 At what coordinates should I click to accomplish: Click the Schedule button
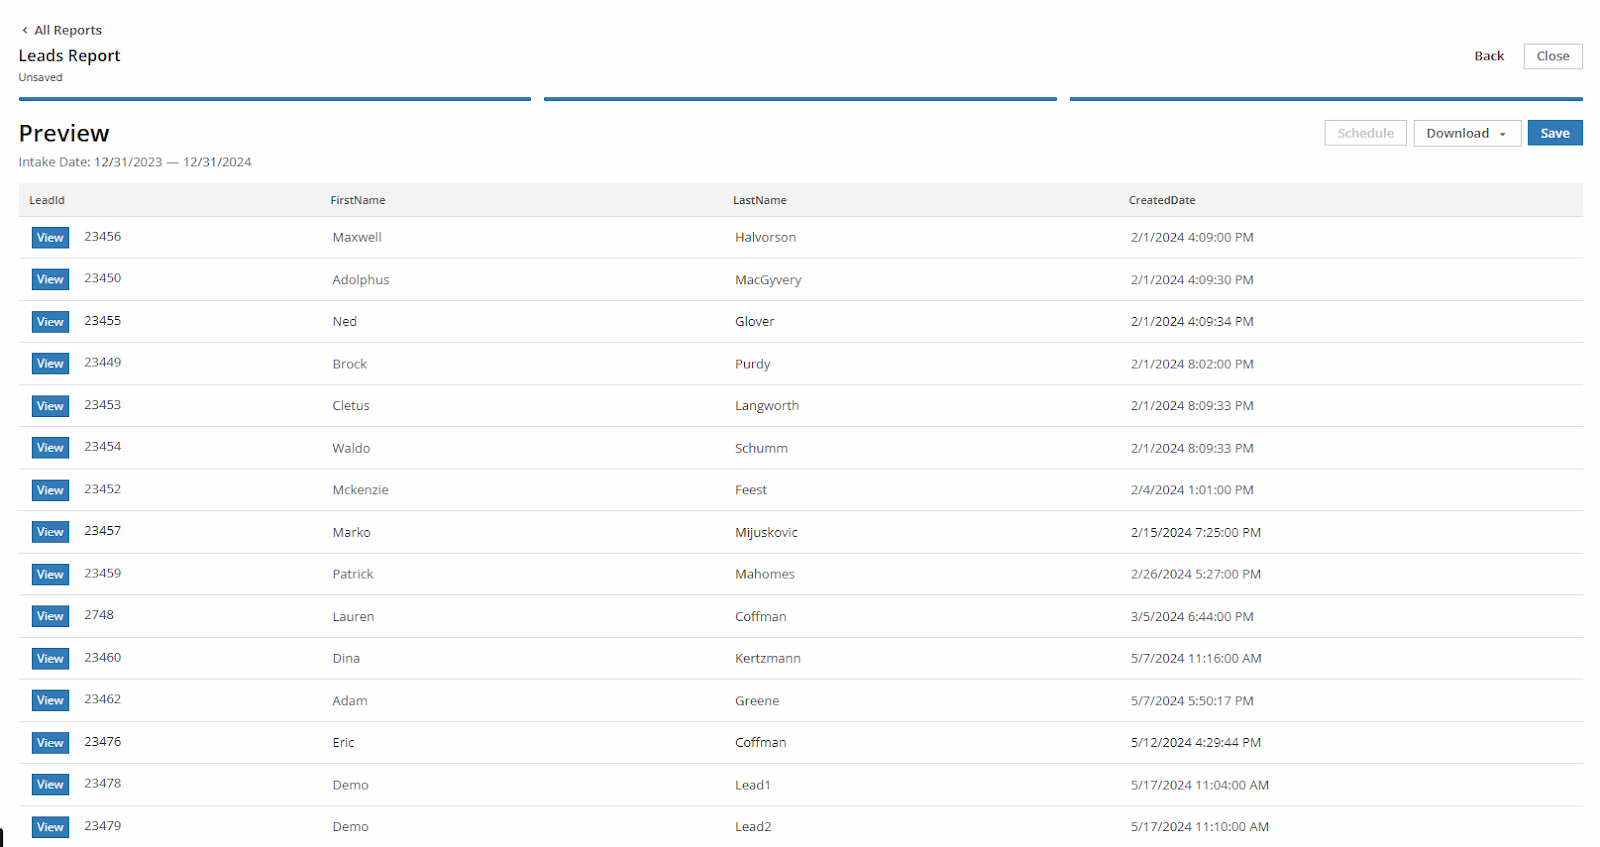coord(1365,133)
